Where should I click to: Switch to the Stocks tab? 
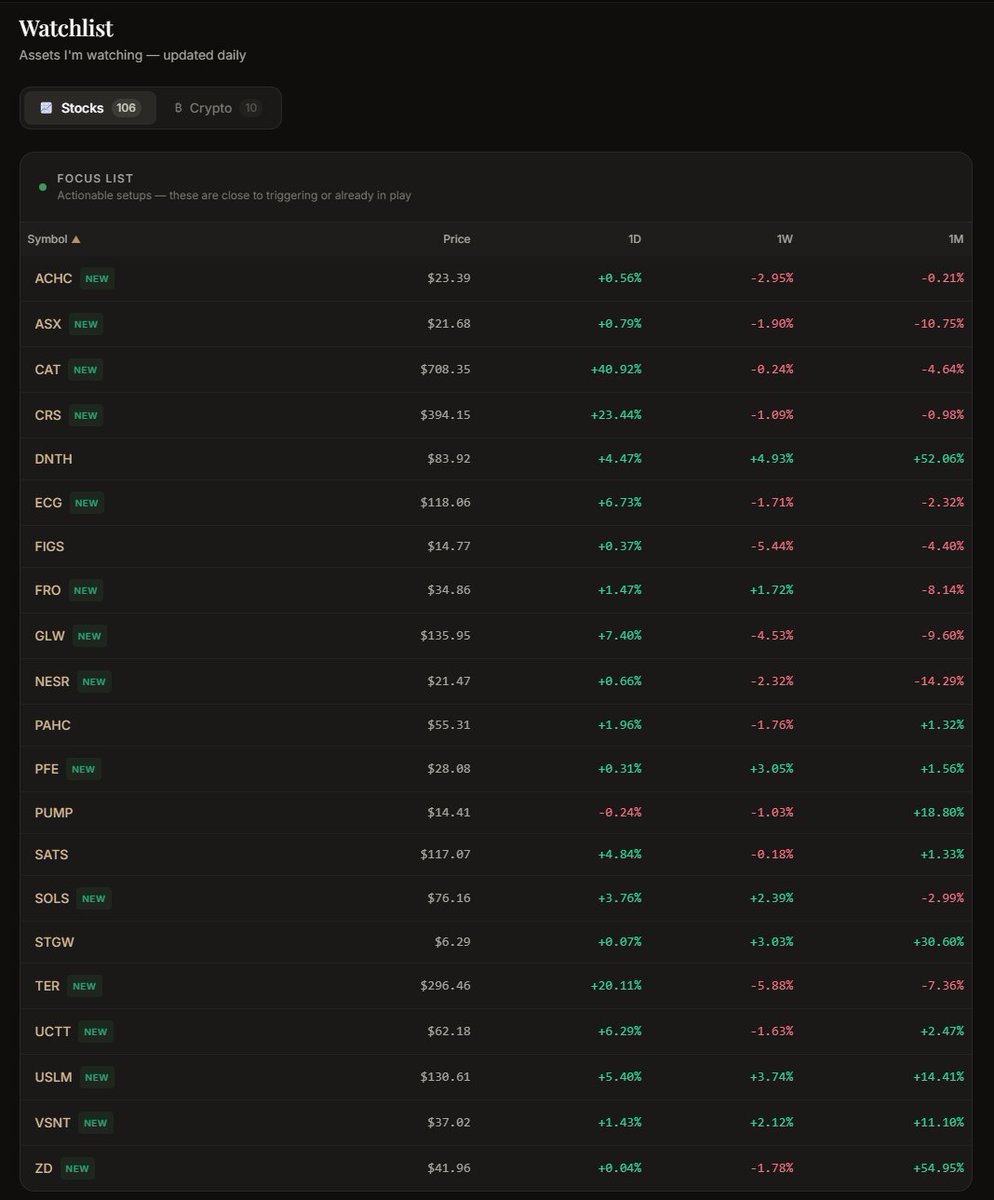tap(90, 108)
